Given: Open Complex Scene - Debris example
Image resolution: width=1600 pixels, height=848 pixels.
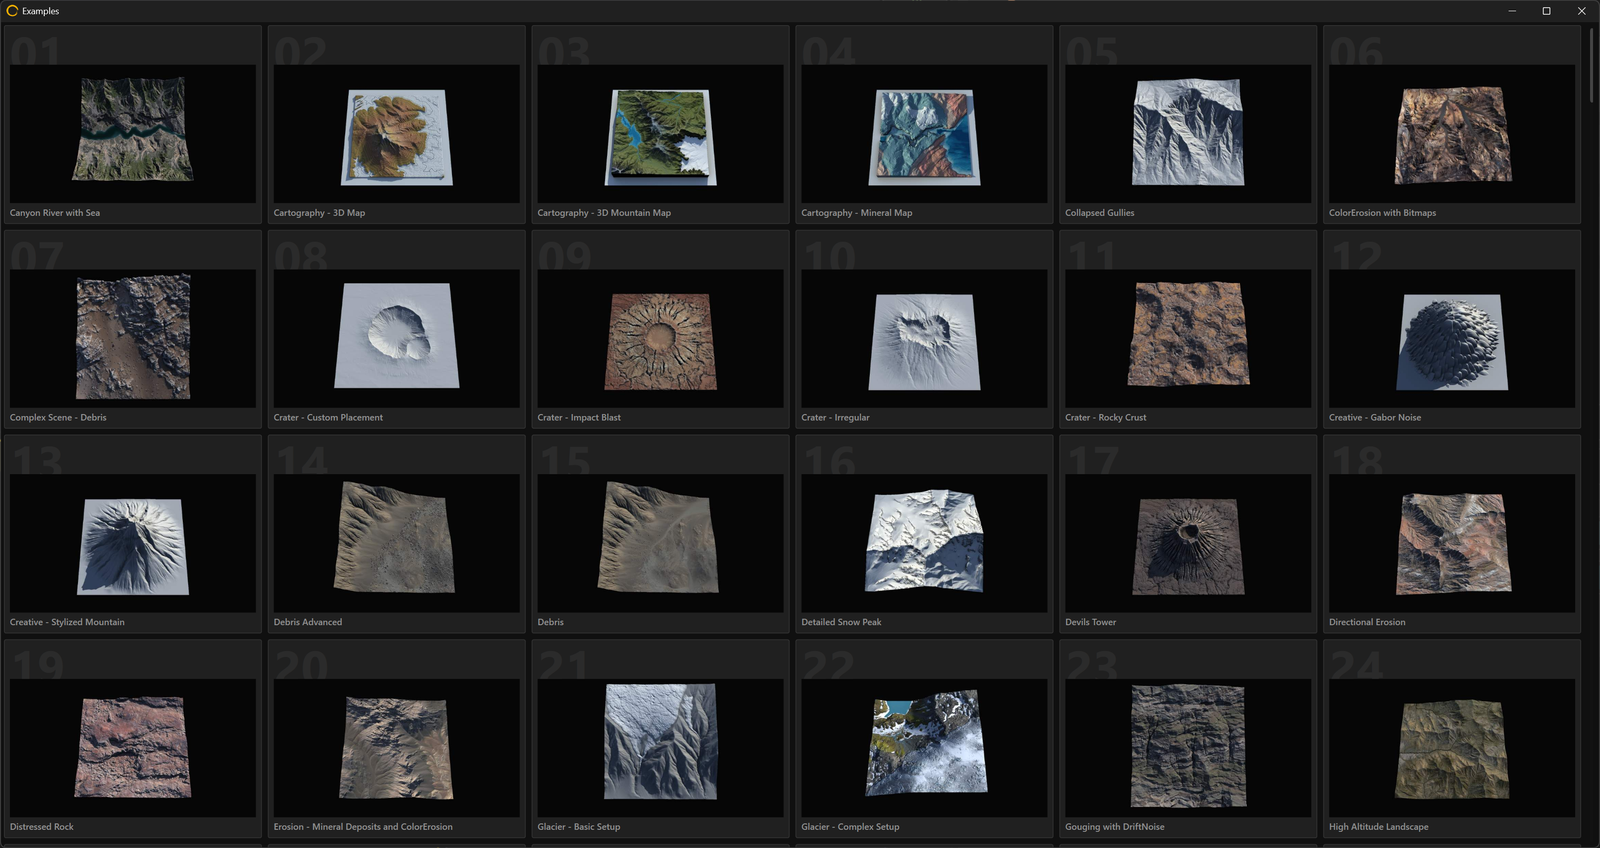Looking at the screenshot, I should 133,329.
